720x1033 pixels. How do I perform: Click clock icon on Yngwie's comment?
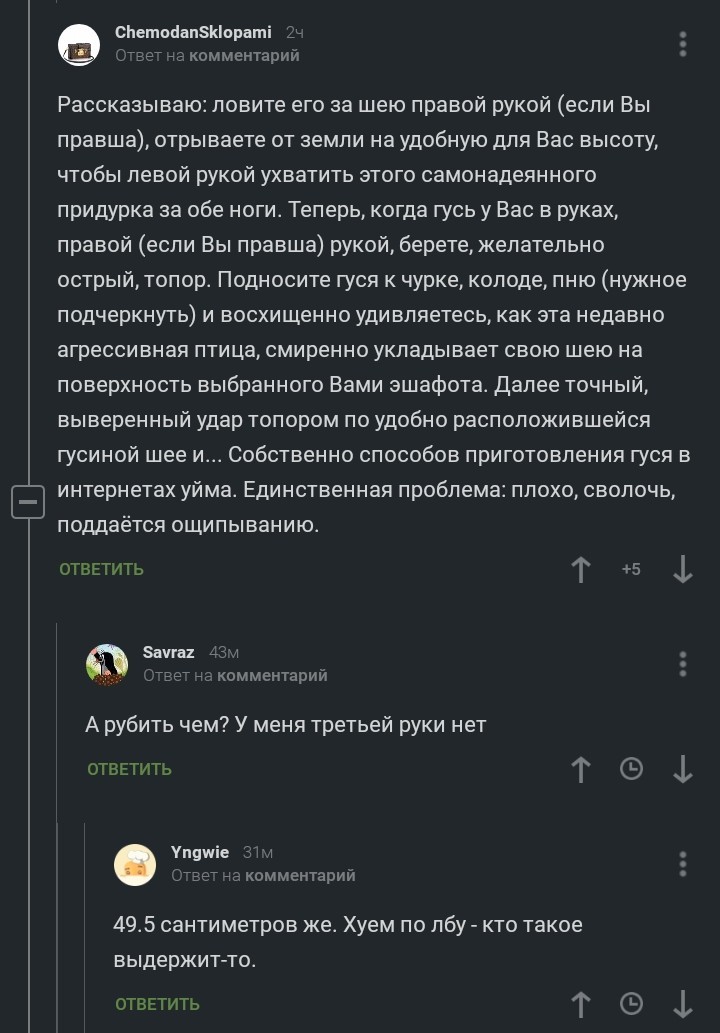click(632, 1004)
